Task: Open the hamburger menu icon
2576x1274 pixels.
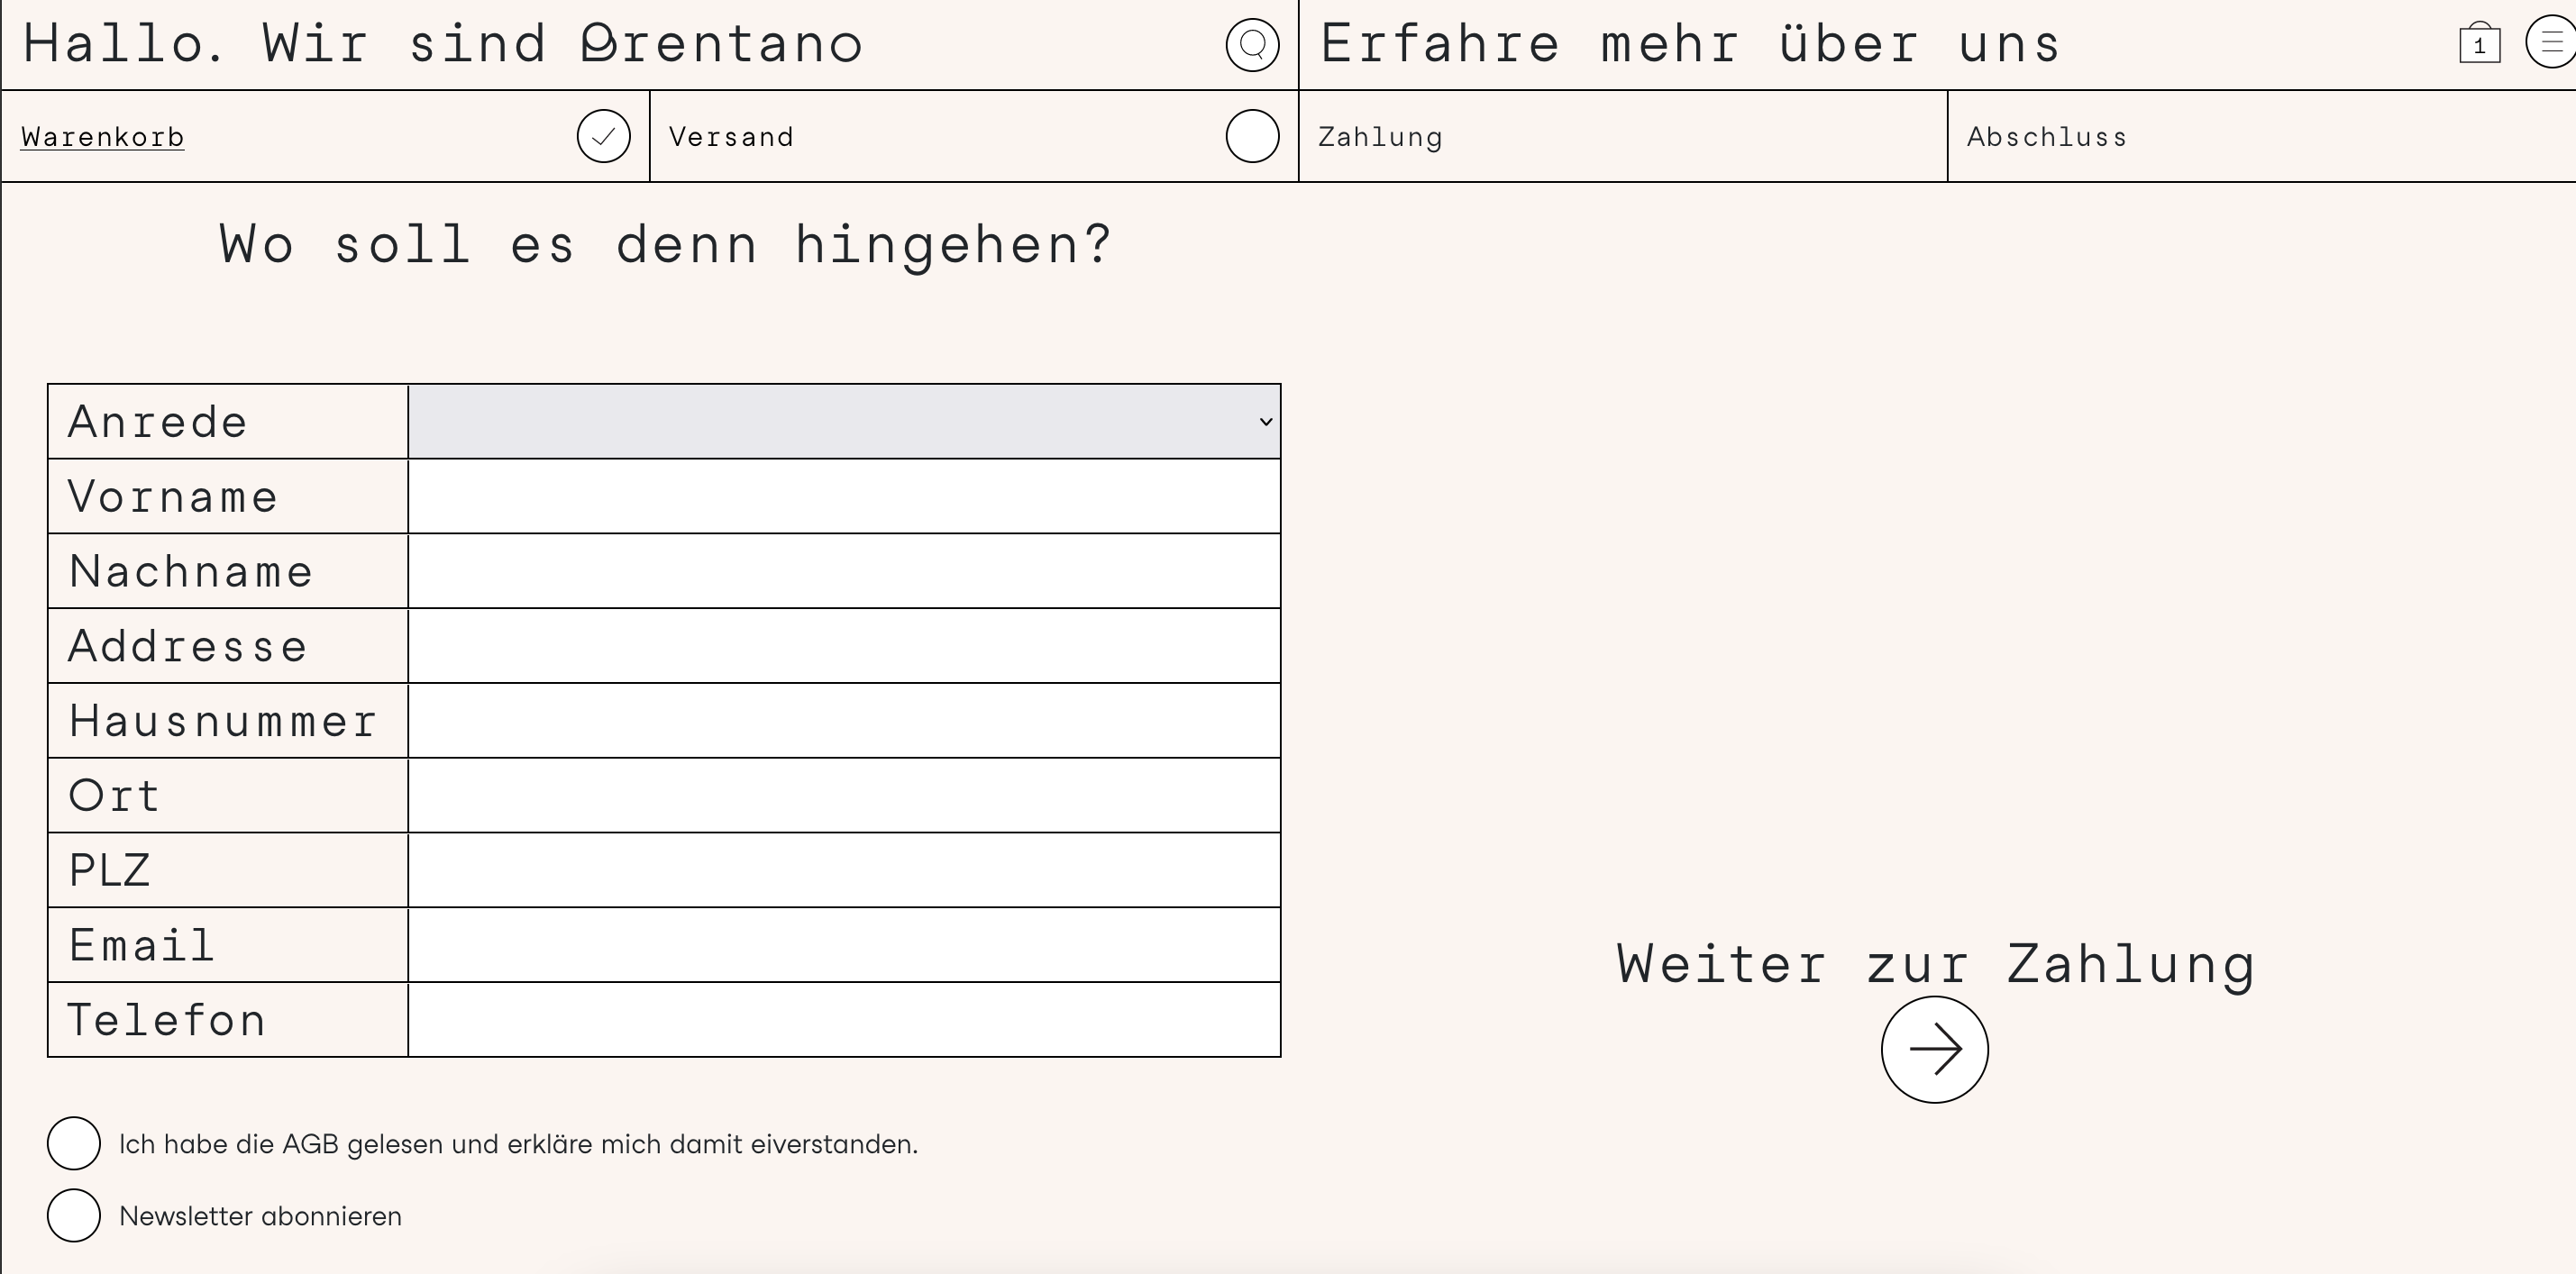Action: click(x=2551, y=44)
